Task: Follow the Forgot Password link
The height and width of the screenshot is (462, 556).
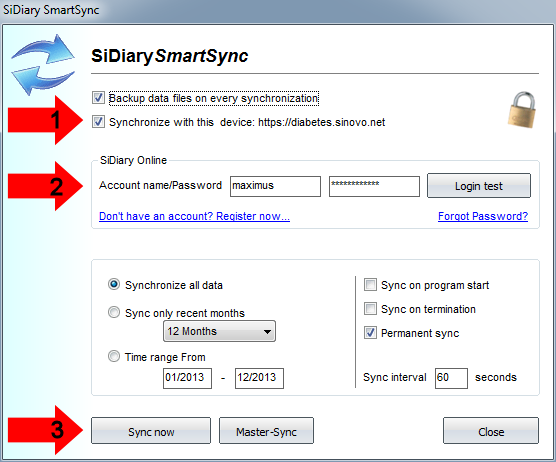Action: pos(483,216)
